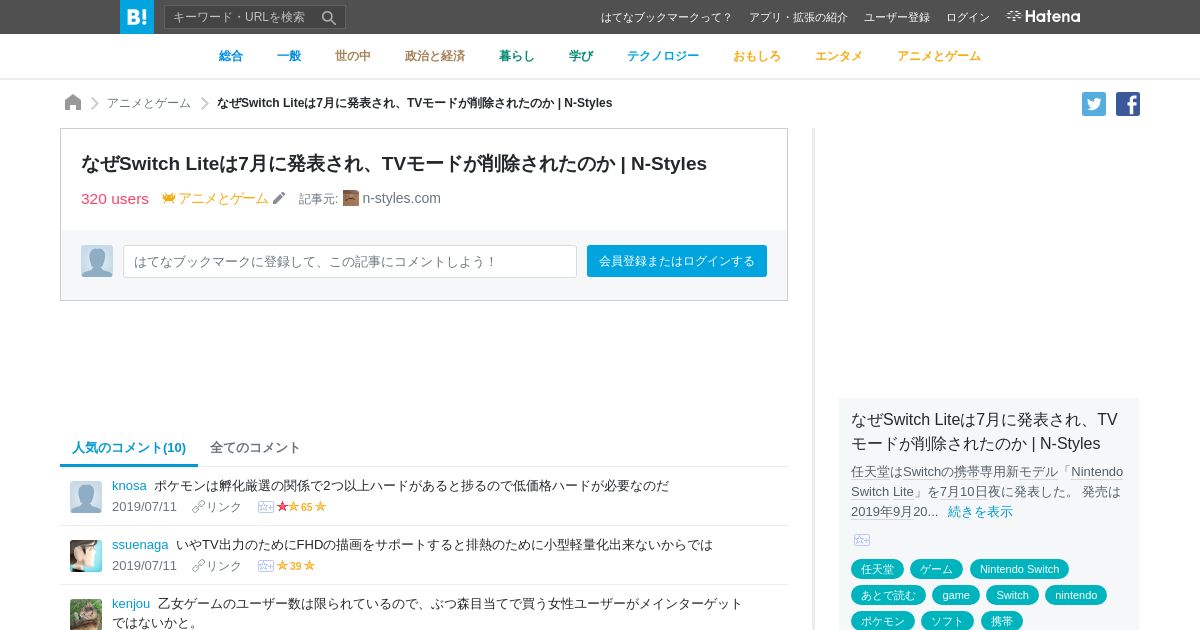Add a star to ssuenaga's comment

(x=266, y=566)
